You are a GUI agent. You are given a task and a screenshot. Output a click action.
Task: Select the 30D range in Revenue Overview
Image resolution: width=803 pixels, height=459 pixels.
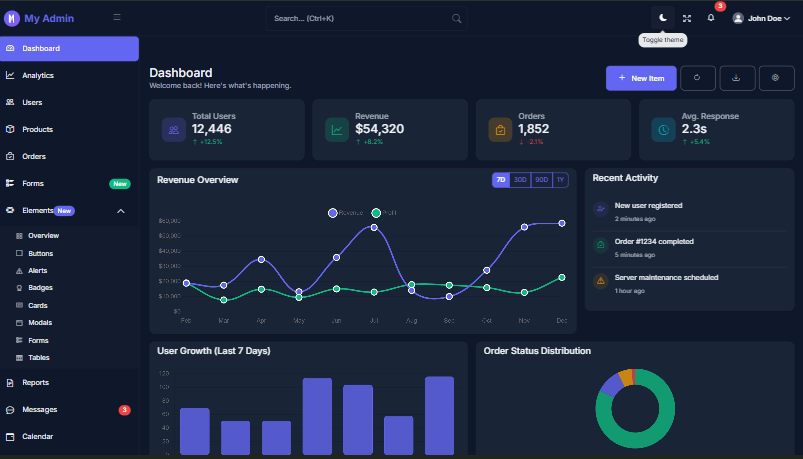(519, 180)
